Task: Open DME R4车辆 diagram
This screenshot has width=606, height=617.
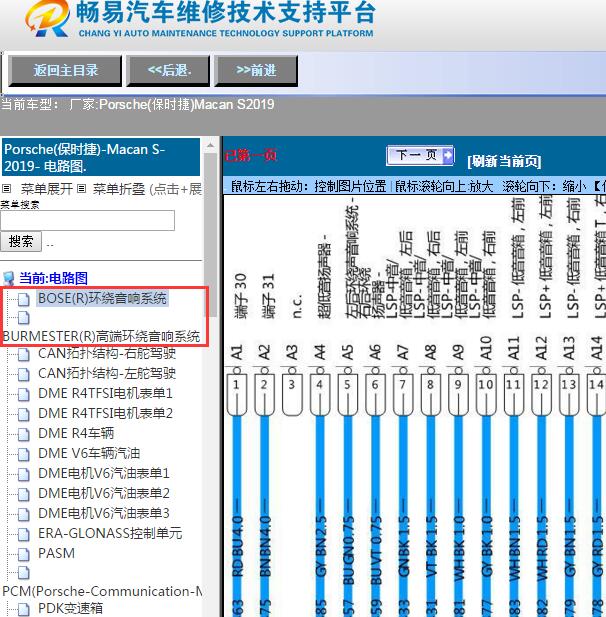Action: click(76, 433)
